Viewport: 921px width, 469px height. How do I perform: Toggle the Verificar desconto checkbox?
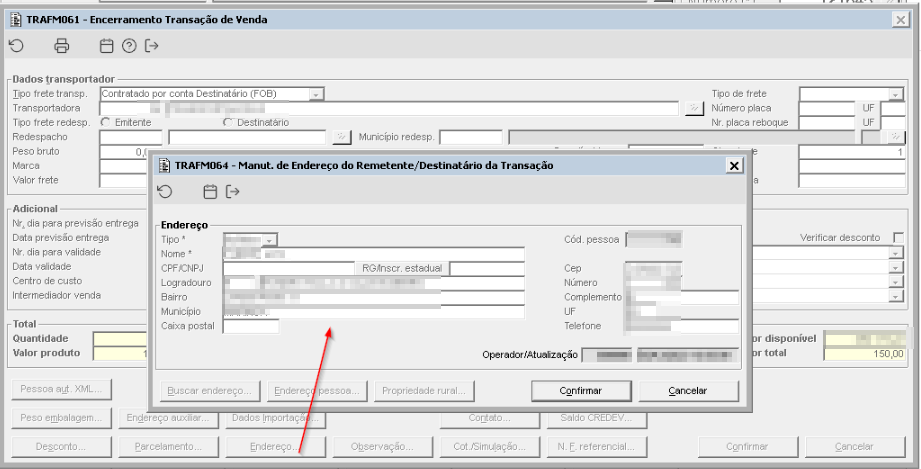[x=899, y=237]
